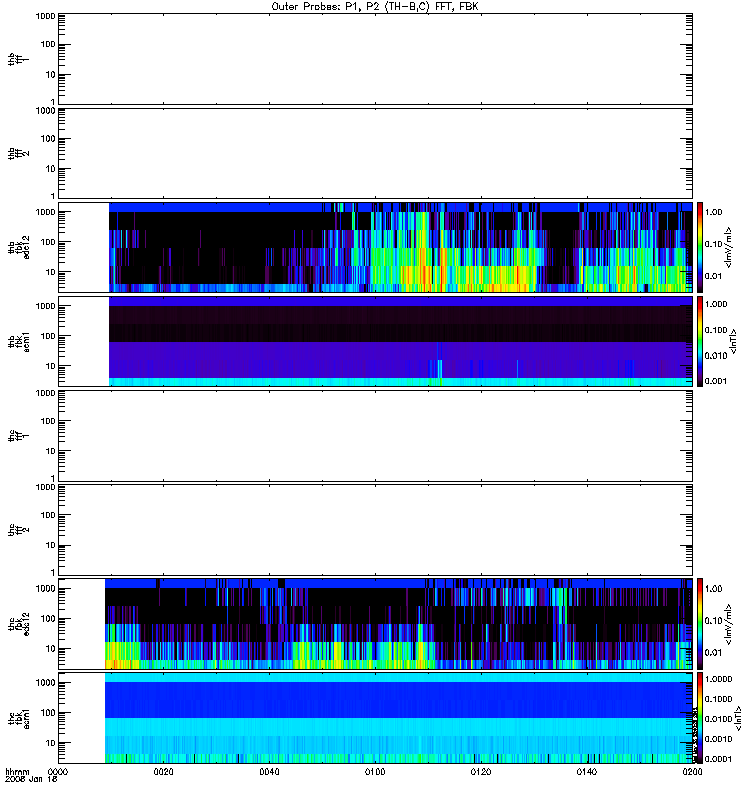
Task: Click the empty thc FFT panel numbered 2
Action: [376, 530]
